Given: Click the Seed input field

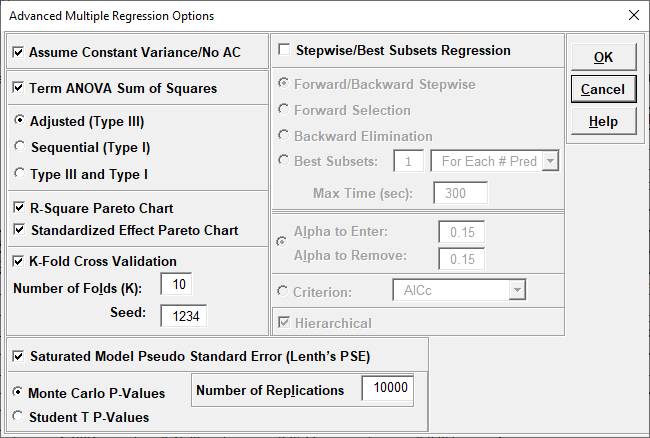Looking at the screenshot, I should (184, 316).
